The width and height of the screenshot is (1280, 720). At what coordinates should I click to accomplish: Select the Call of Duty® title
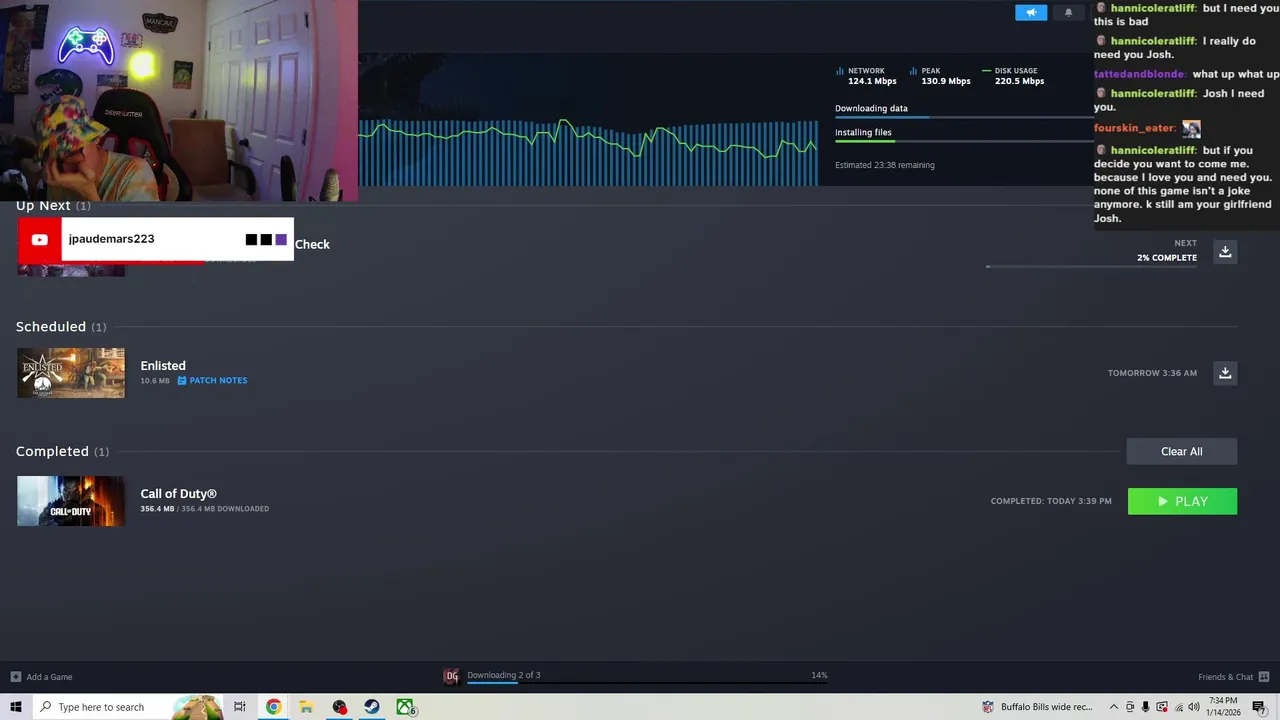[179, 493]
